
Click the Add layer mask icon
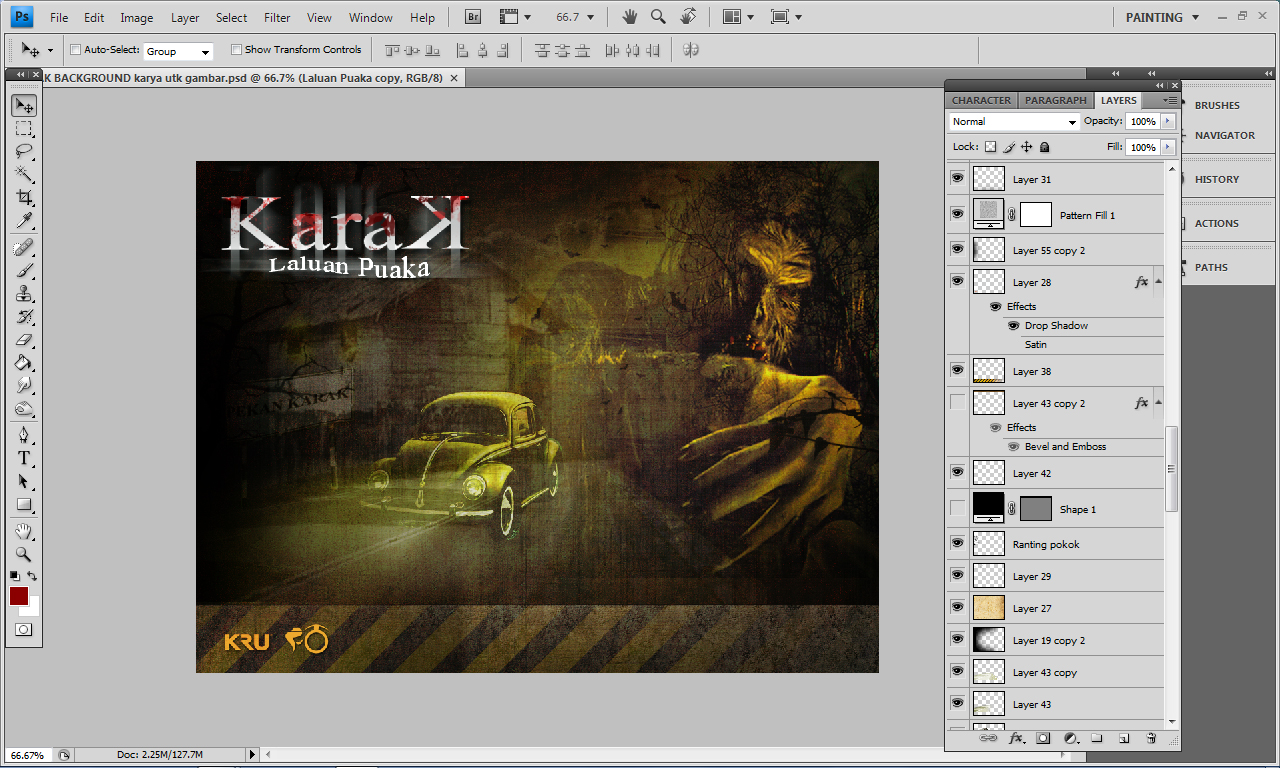coord(1043,738)
